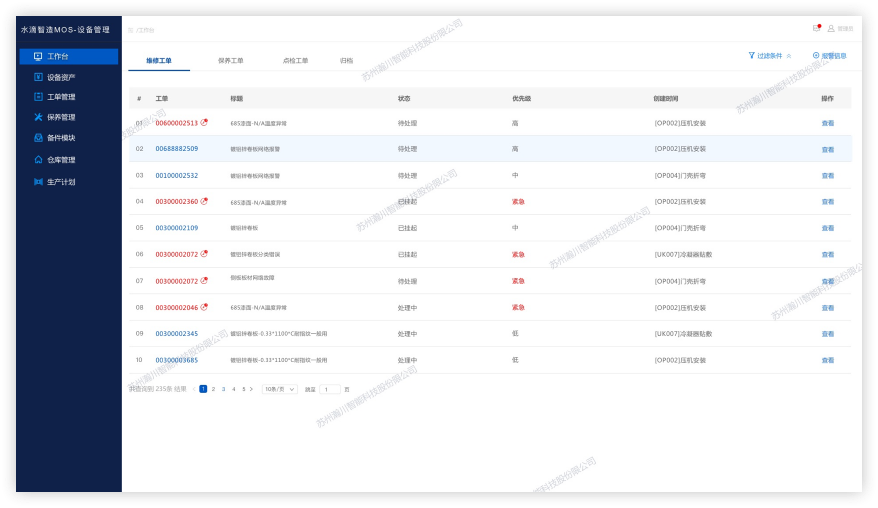Go to next page with right arrow
878x508 pixels.
click(x=251, y=389)
